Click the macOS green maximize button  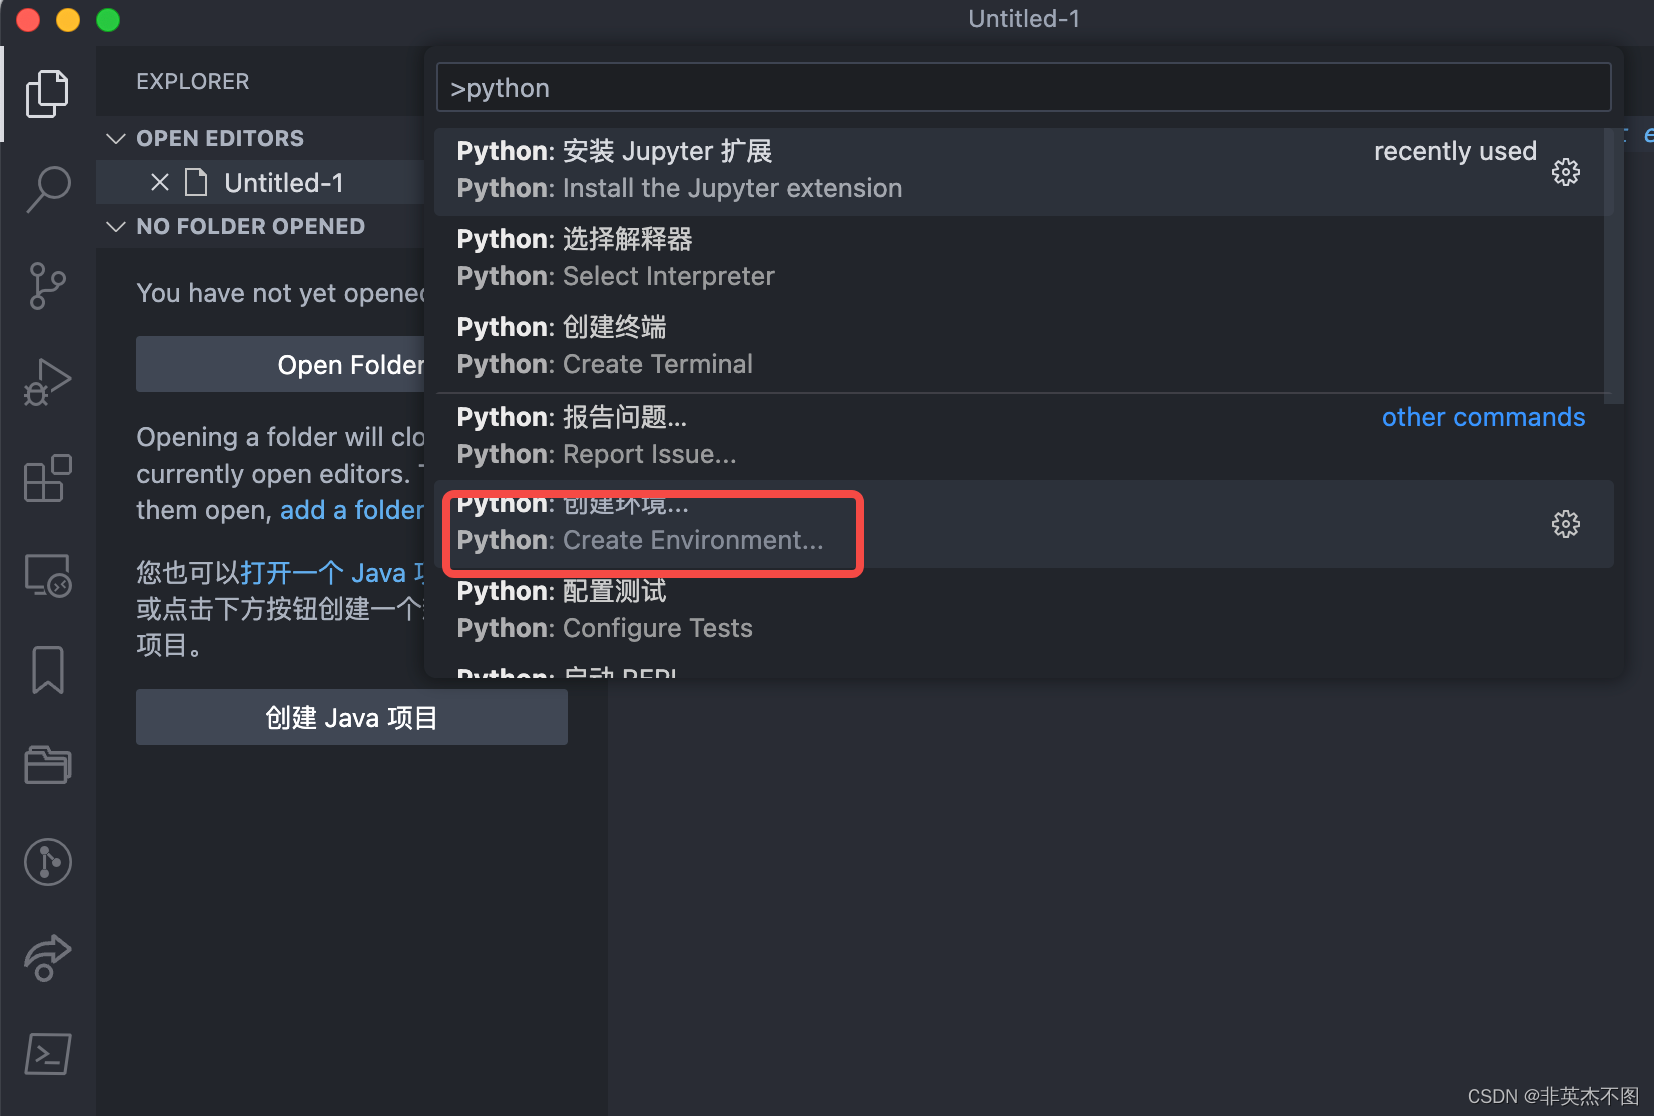tap(108, 20)
